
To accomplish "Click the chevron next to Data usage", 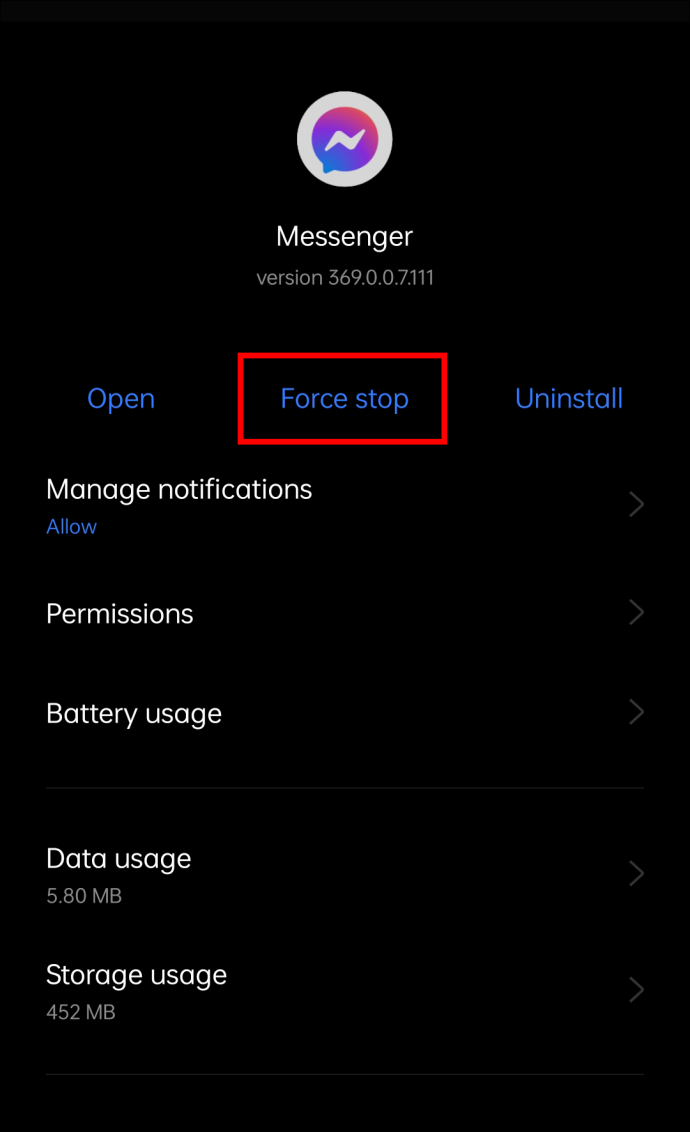I will pos(636,874).
